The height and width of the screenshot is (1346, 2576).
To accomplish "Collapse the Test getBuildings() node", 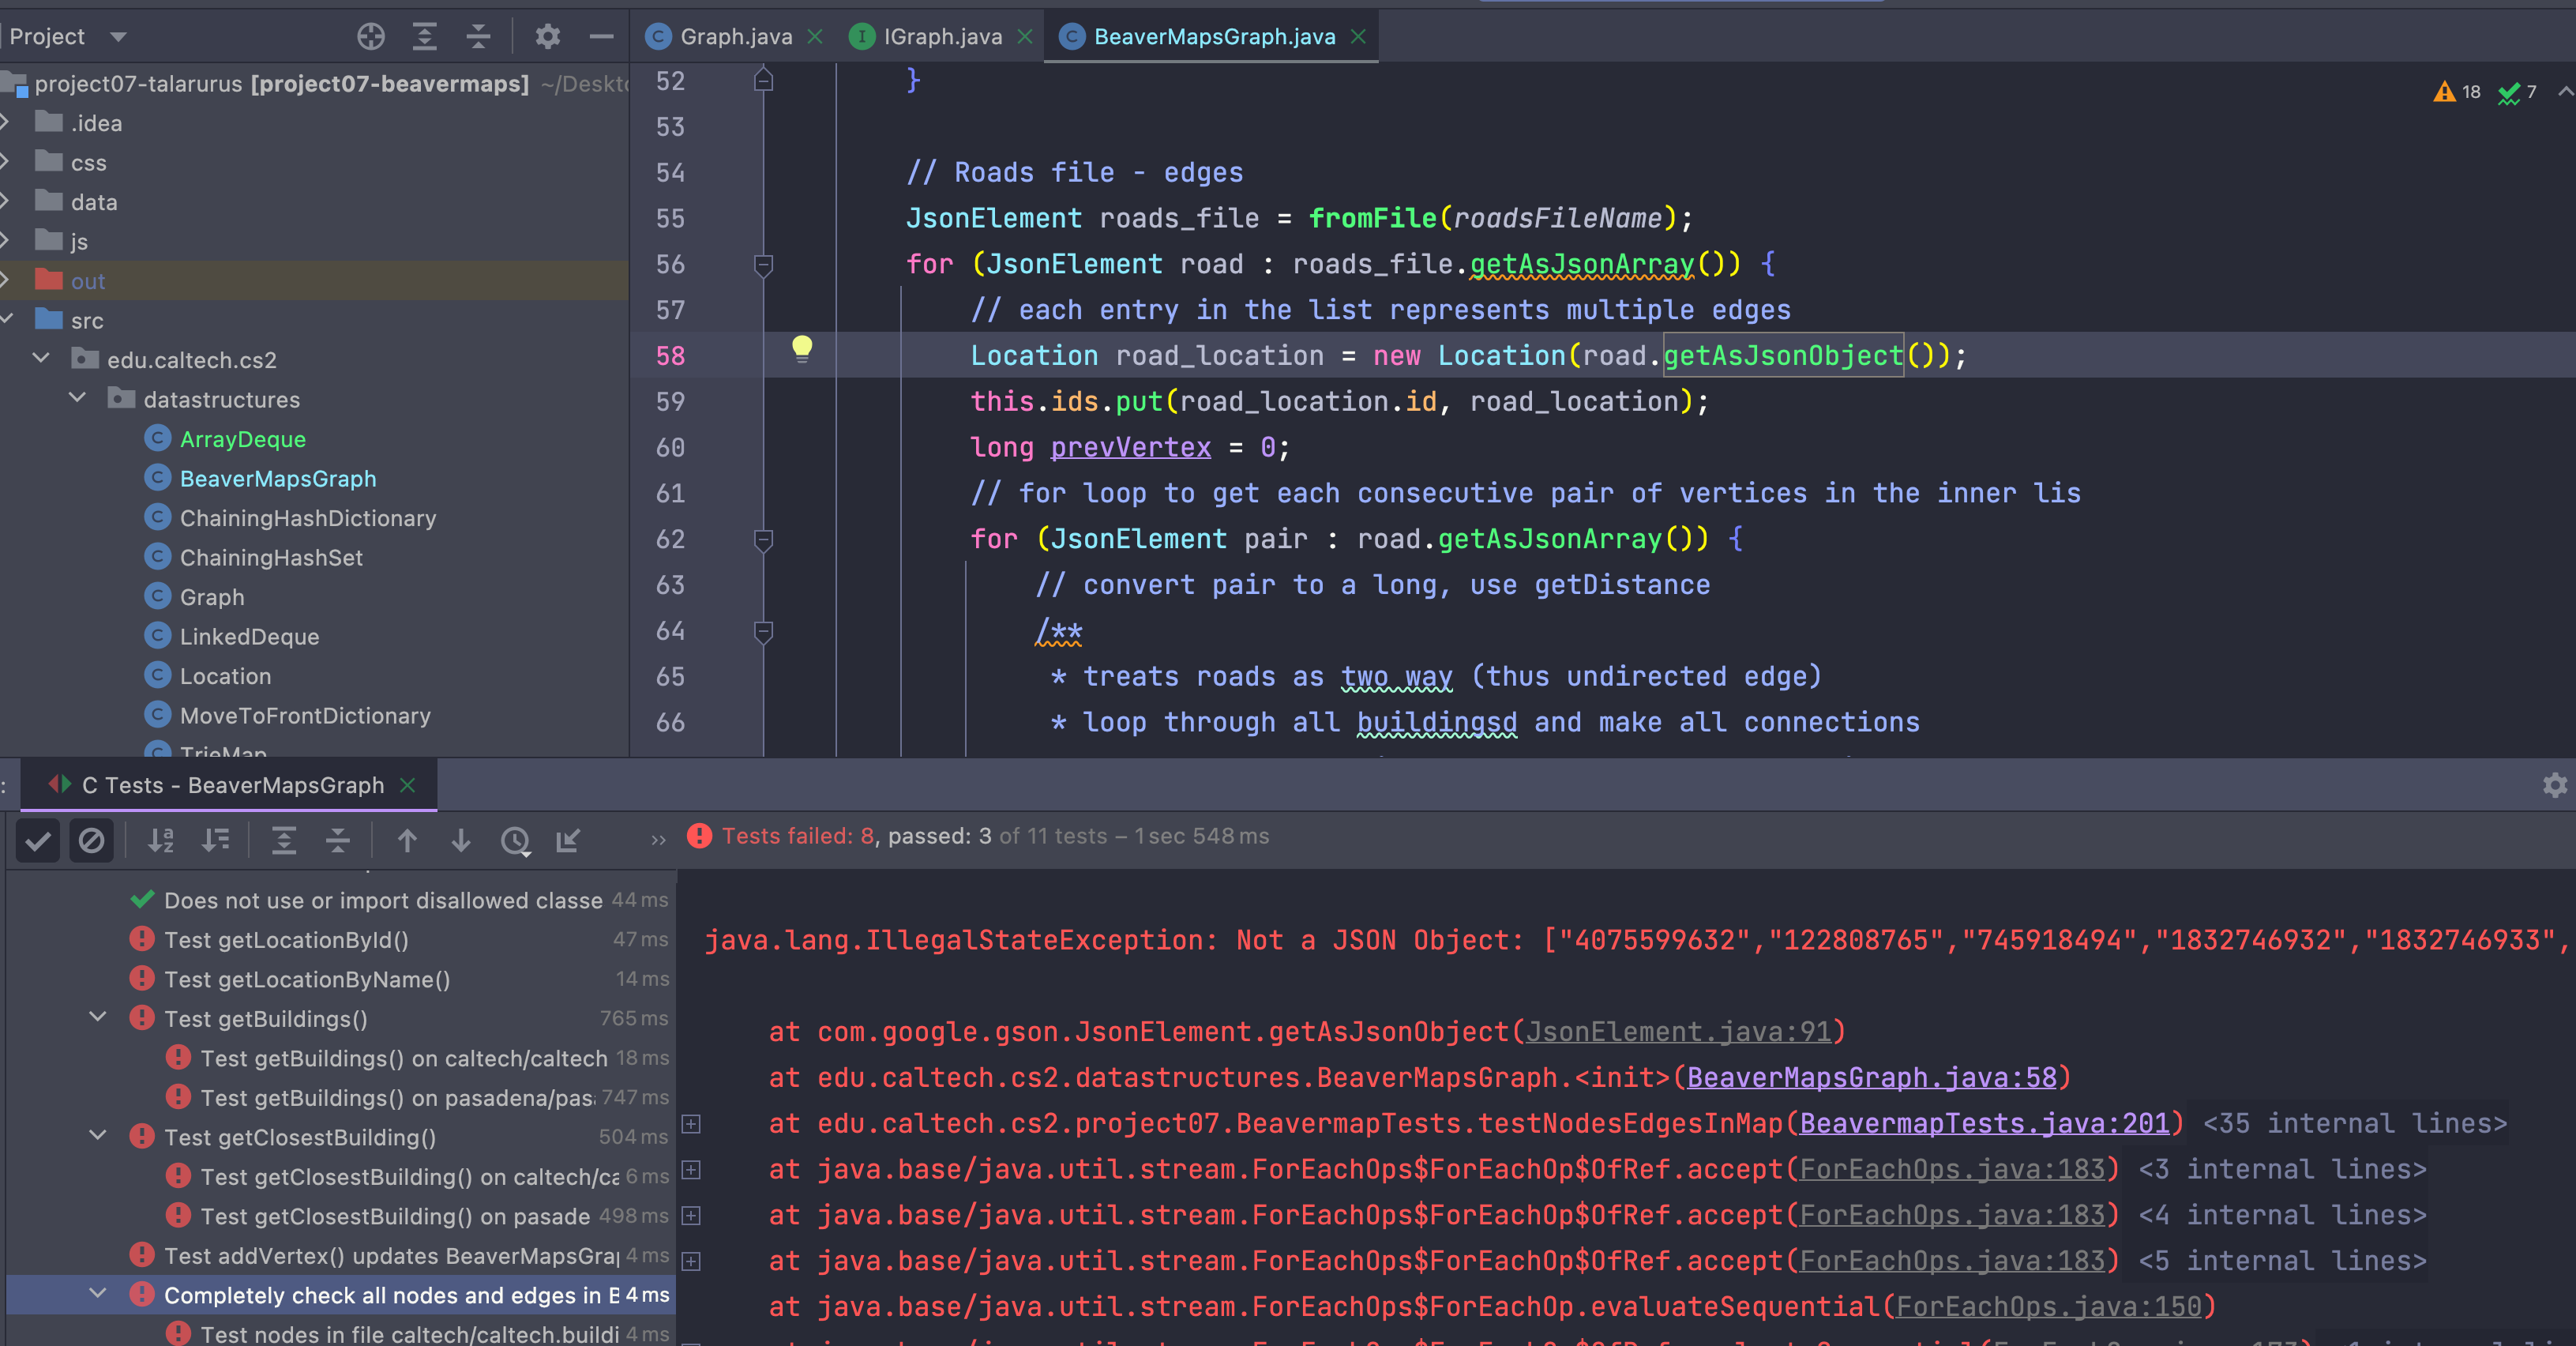I will click(x=98, y=1017).
